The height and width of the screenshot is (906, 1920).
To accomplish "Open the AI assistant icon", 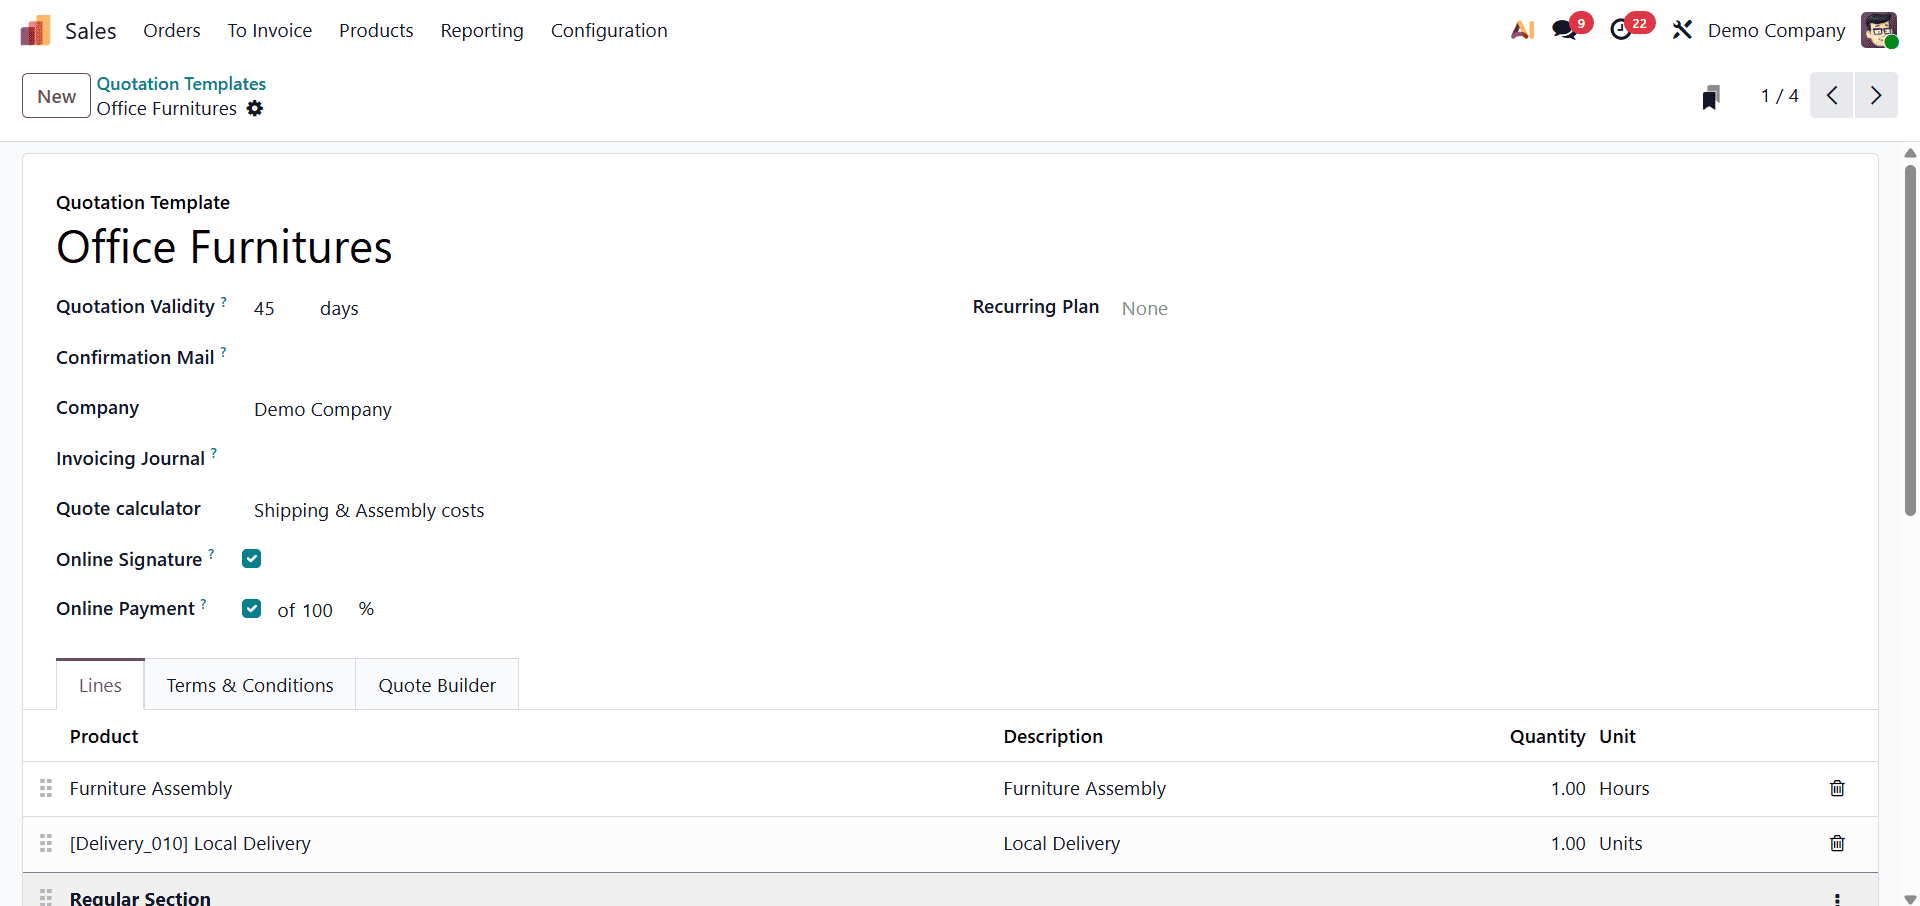I will [1521, 30].
